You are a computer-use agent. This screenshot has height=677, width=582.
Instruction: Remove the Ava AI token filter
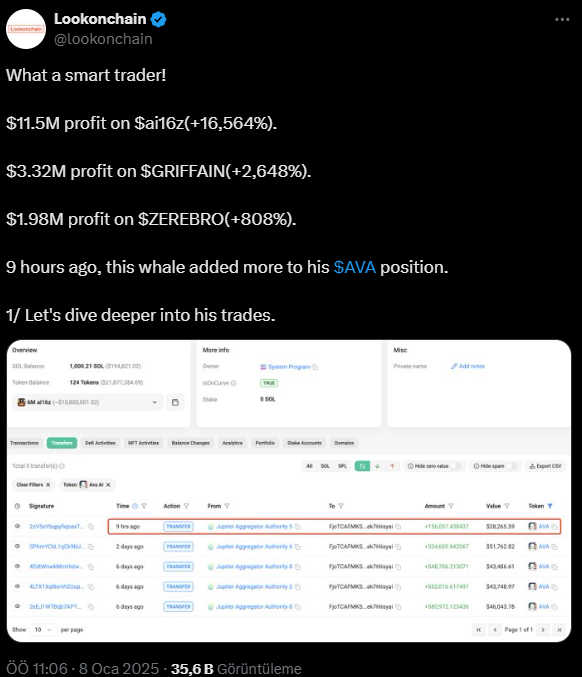pos(108,485)
